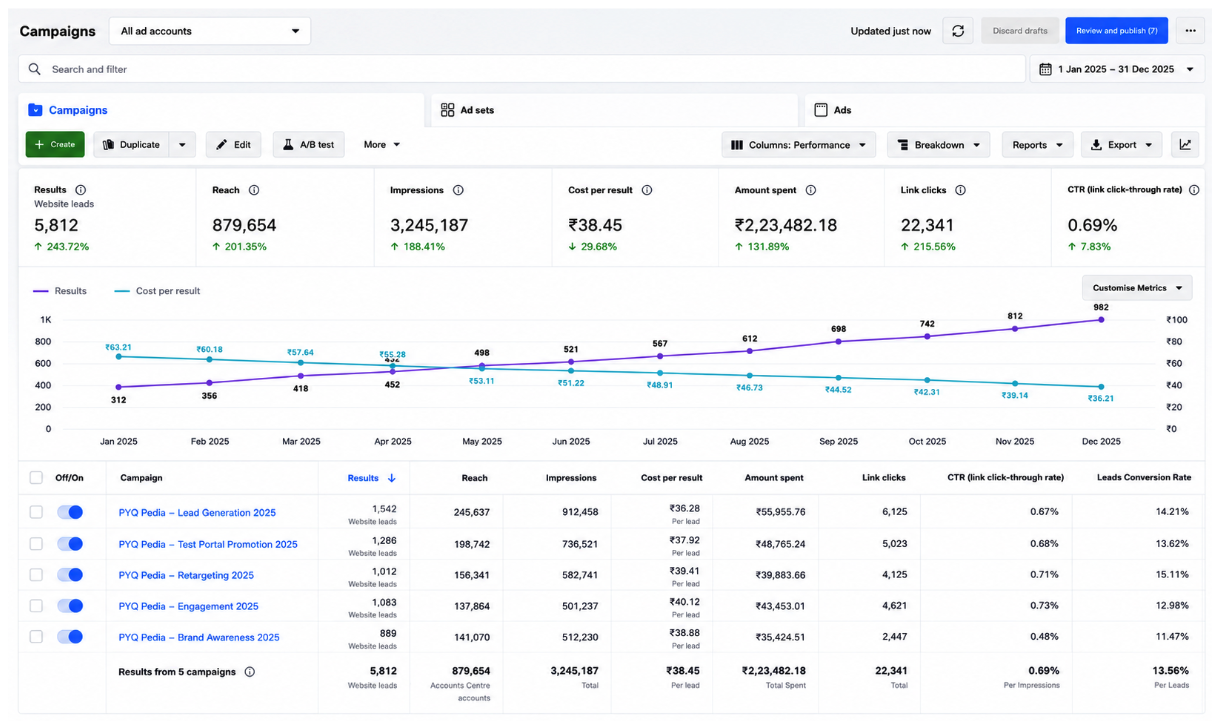Switch off Engagement 2025 campaign toggle
The height and width of the screenshot is (721, 1213).
click(x=70, y=606)
